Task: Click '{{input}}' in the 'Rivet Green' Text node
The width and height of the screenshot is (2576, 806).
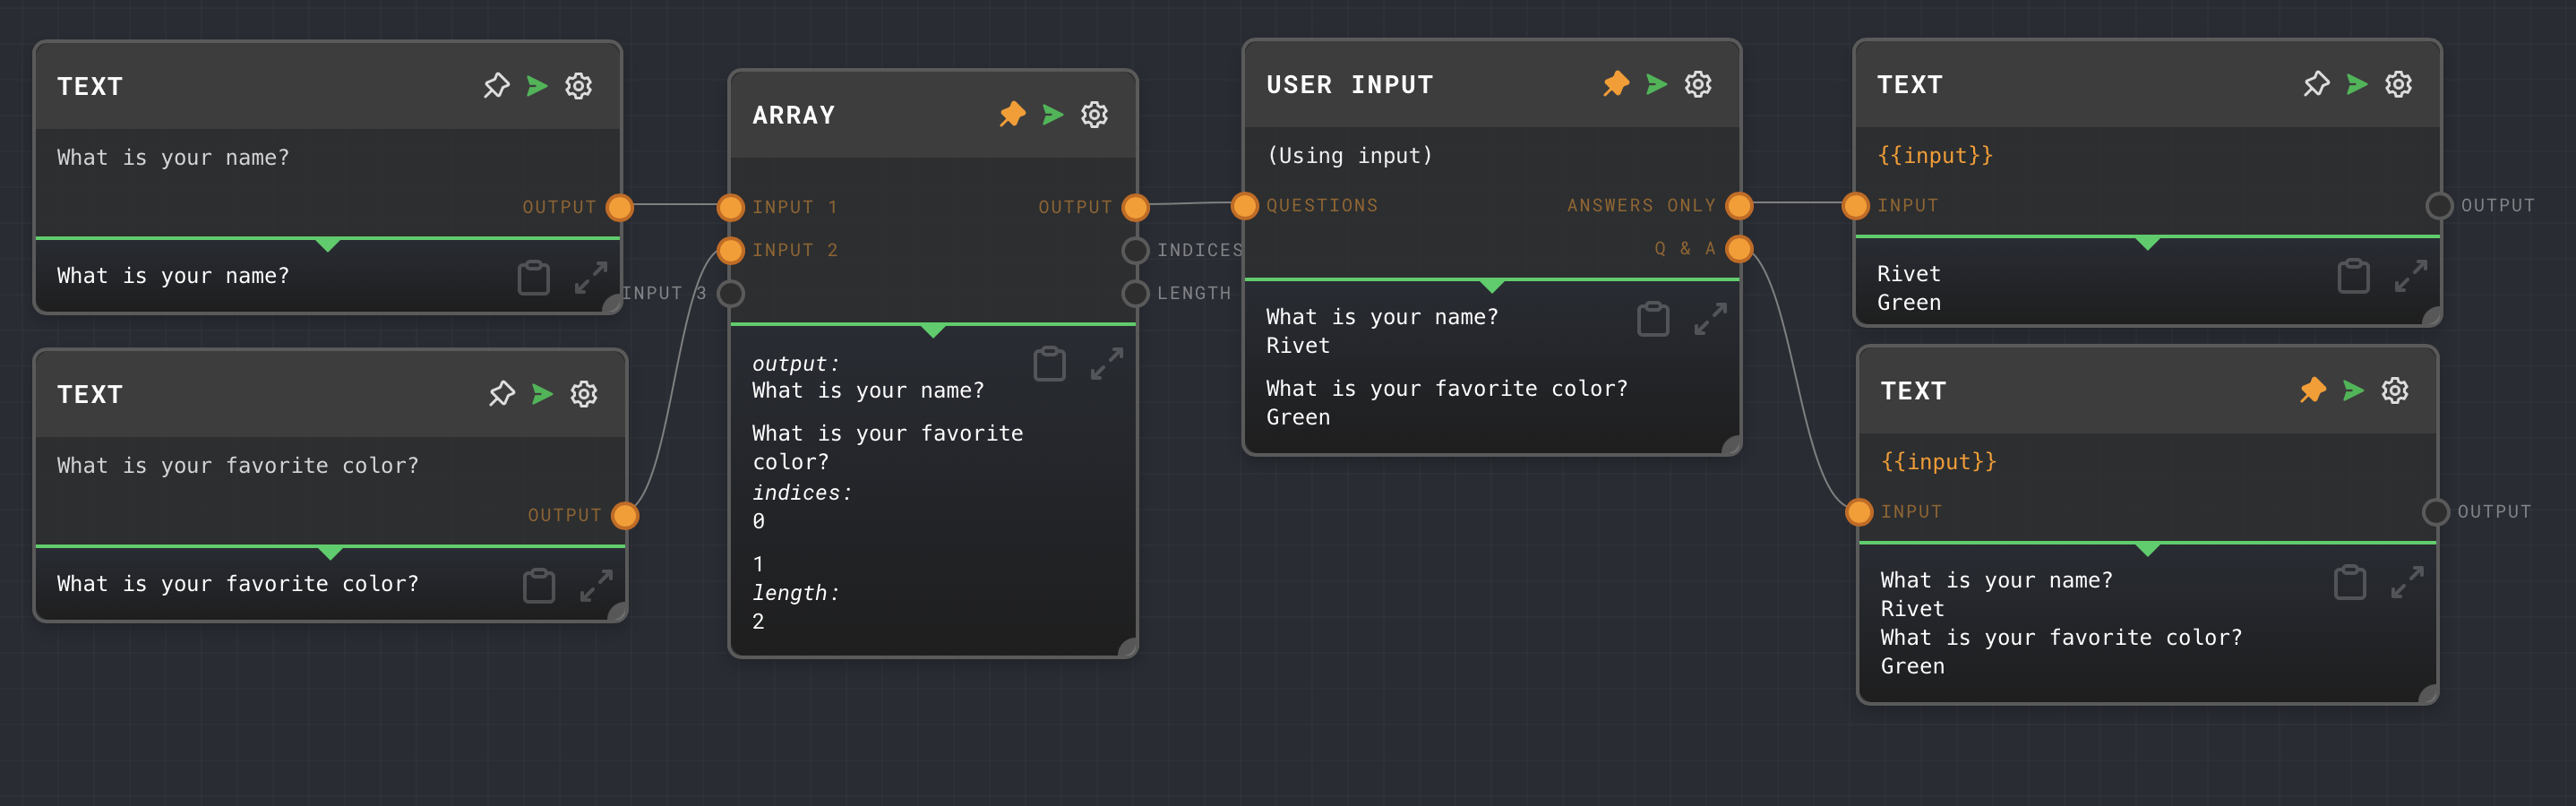Action: pos(1934,156)
